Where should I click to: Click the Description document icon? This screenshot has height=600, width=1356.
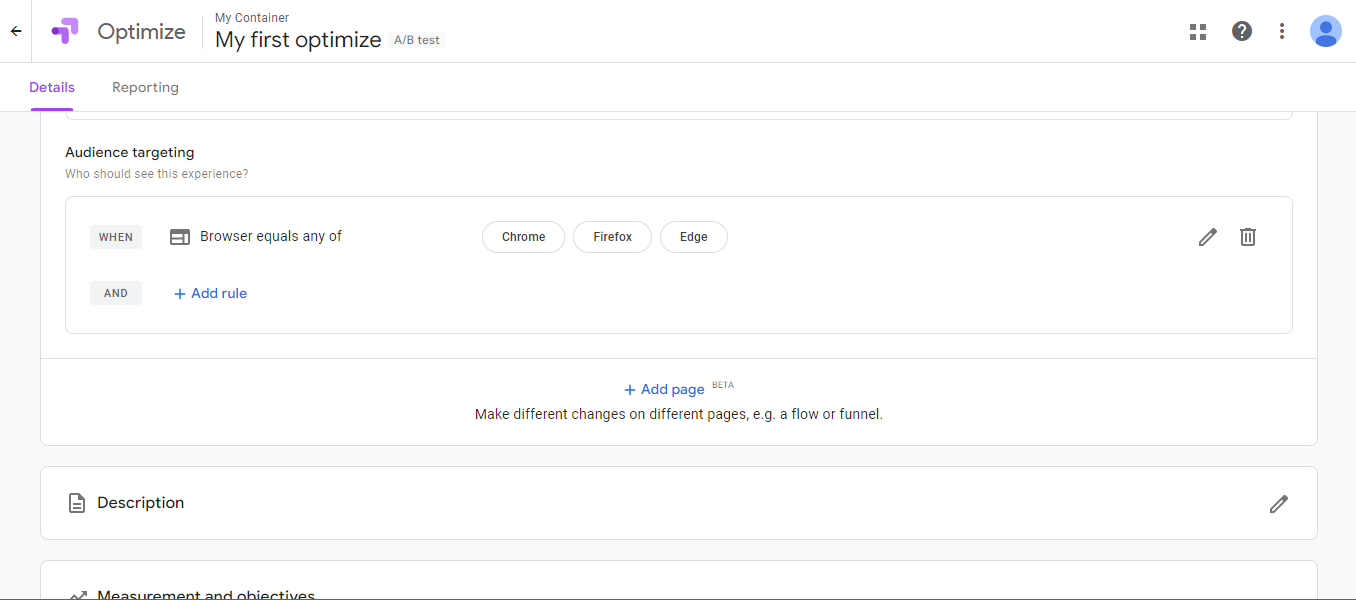(x=76, y=503)
